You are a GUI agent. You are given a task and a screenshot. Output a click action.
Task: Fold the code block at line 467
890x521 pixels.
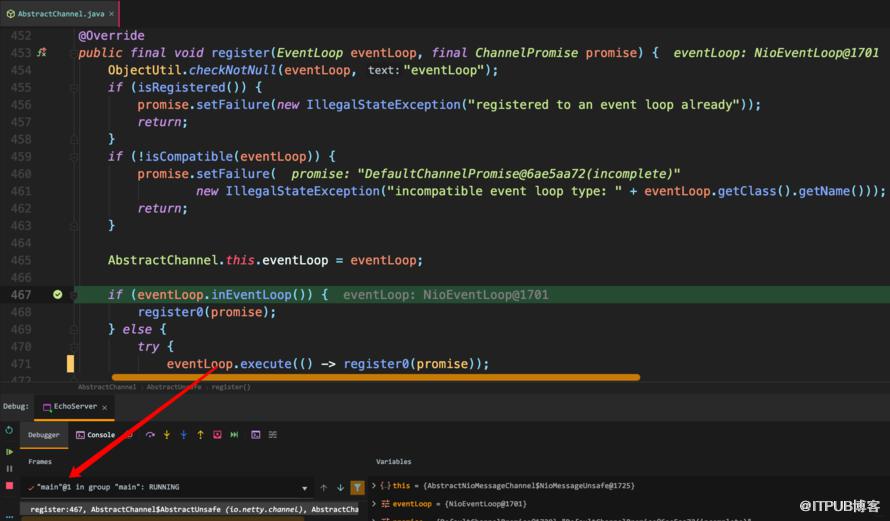click(x=73, y=295)
